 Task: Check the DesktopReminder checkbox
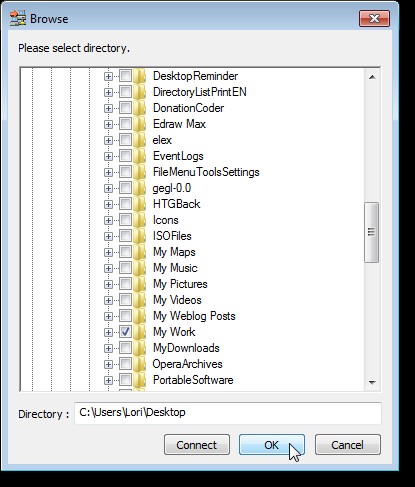(125, 76)
